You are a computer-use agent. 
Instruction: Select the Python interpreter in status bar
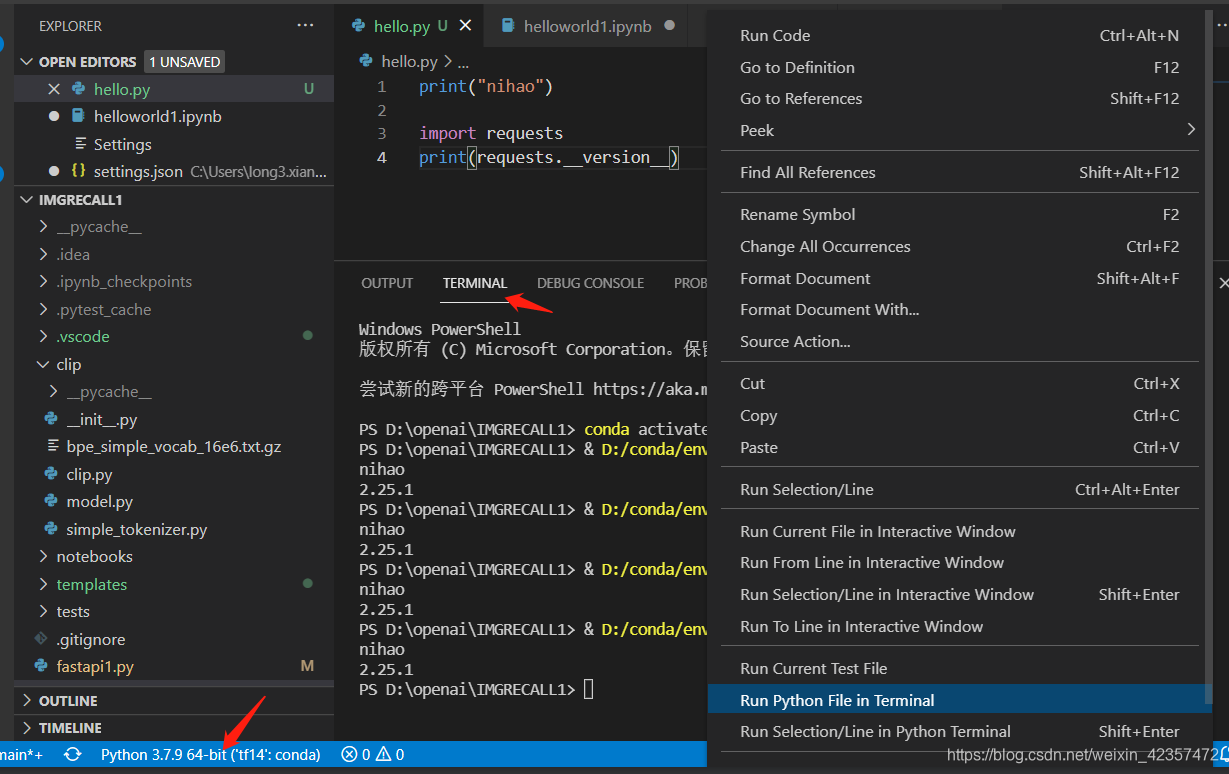(209, 755)
